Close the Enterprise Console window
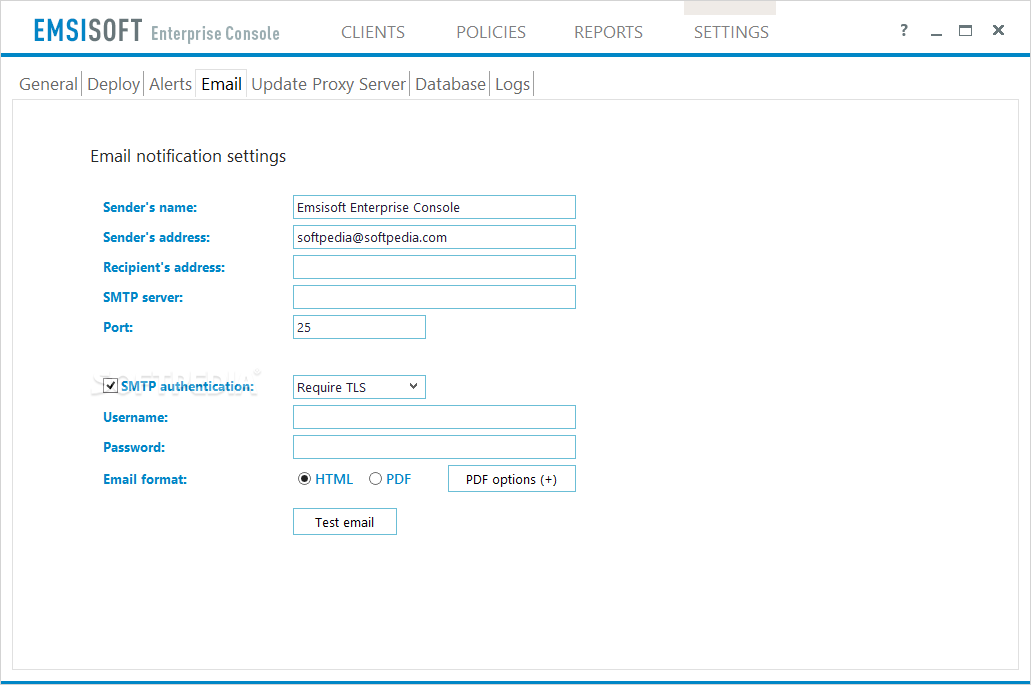The image size is (1031, 685). (998, 30)
